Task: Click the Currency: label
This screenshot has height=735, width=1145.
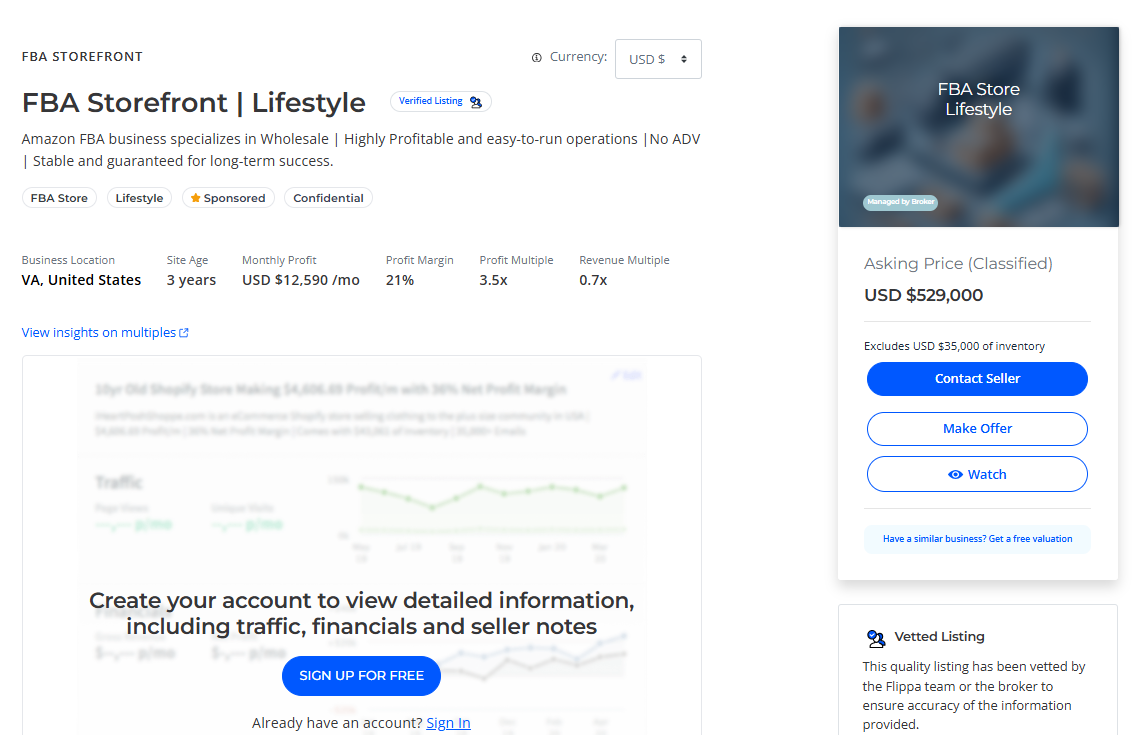Action: click(x=578, y=57)
